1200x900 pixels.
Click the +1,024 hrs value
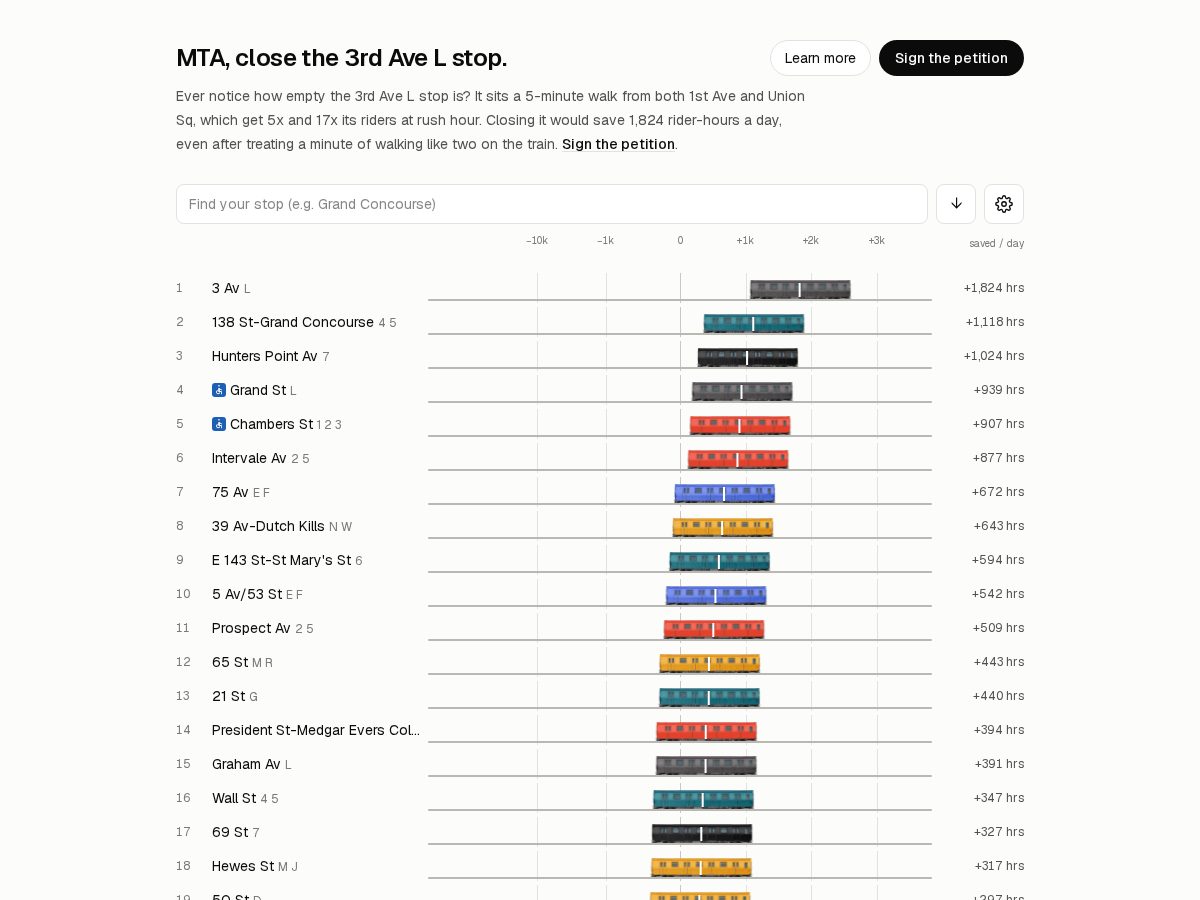(994, 356)
